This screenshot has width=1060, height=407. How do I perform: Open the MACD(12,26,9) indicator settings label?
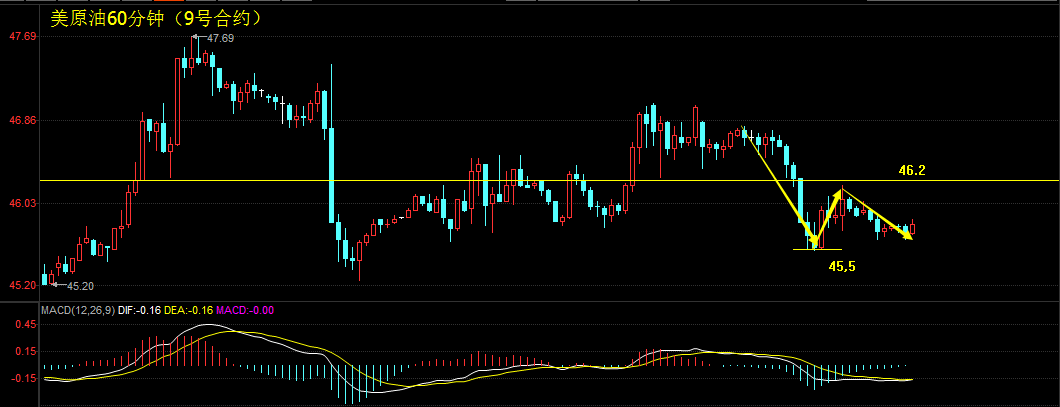(76, 310)
